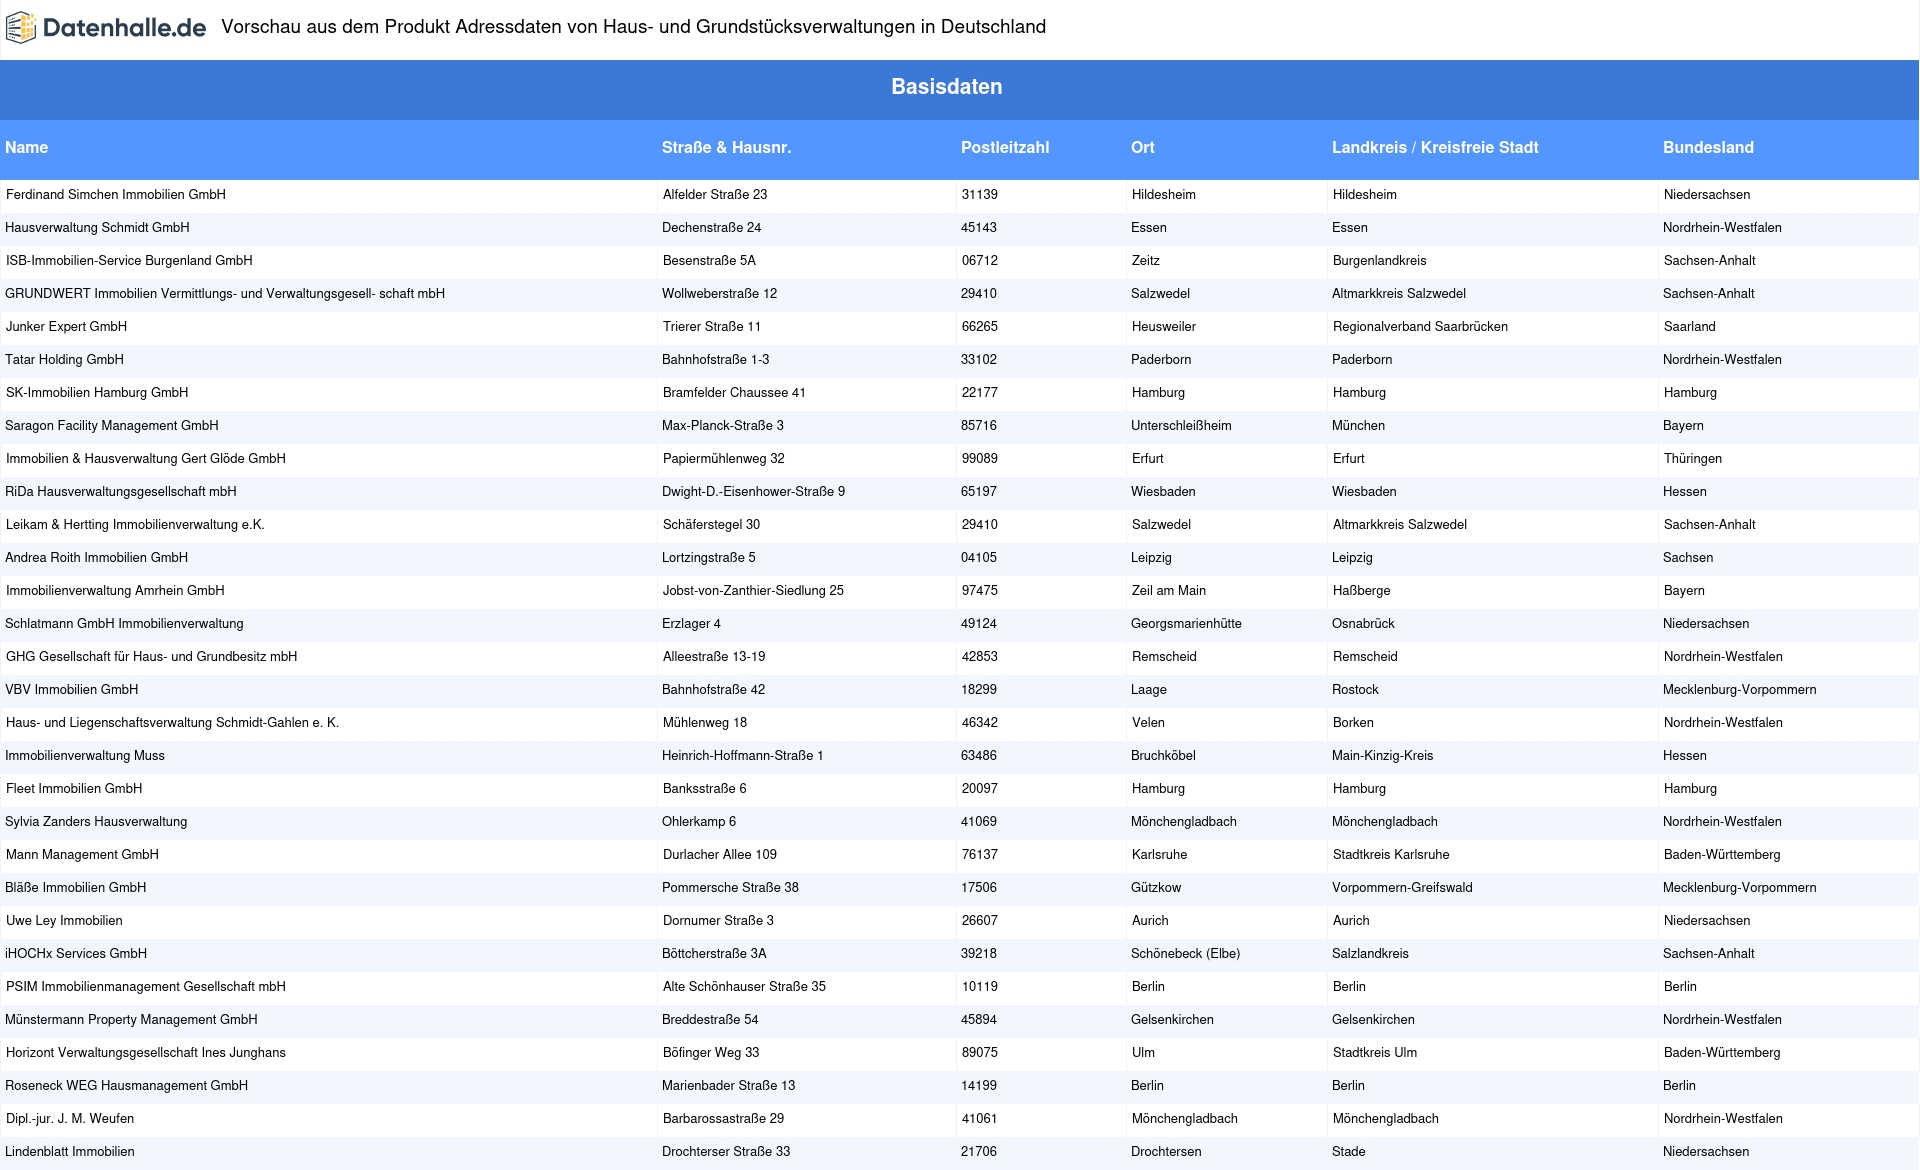Click district Main-Kinzig-Kreis
This screenshot has height=1170, width=1920.
[x=1382, y=756]
